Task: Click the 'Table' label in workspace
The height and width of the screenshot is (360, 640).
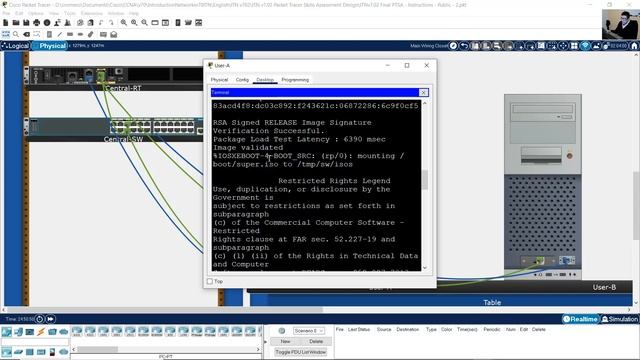Action: point(492,302)
